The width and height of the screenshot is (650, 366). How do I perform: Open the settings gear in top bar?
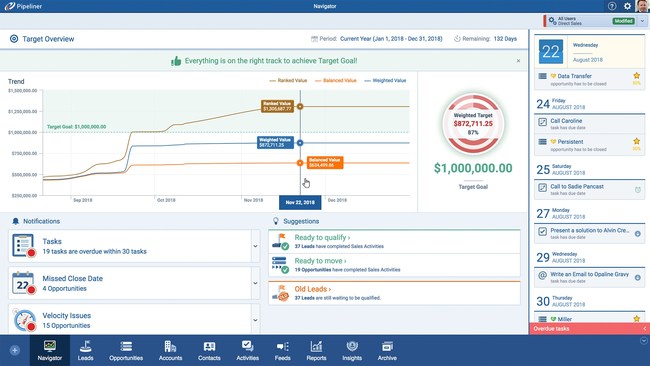pyautogui.click(x=628, y=6)
